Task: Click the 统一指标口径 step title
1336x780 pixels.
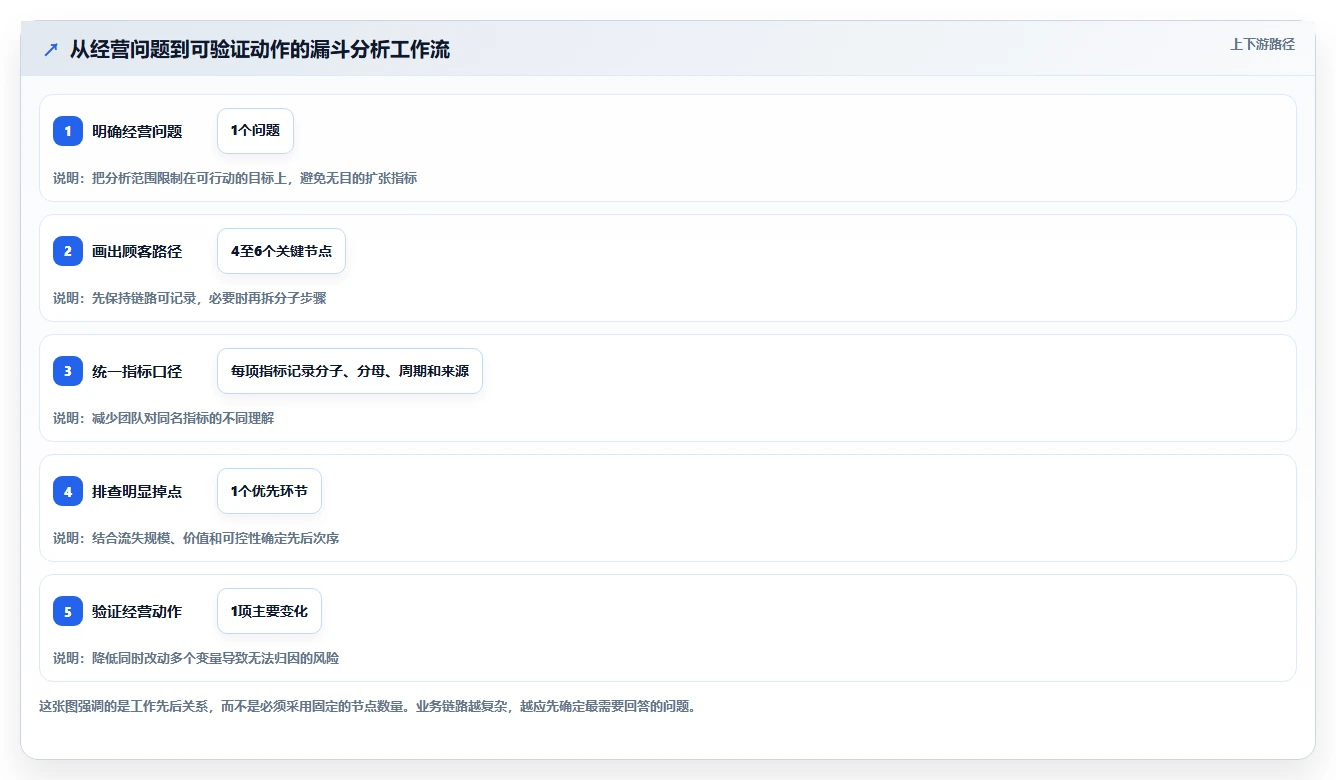Action: (x=137, y=371)
